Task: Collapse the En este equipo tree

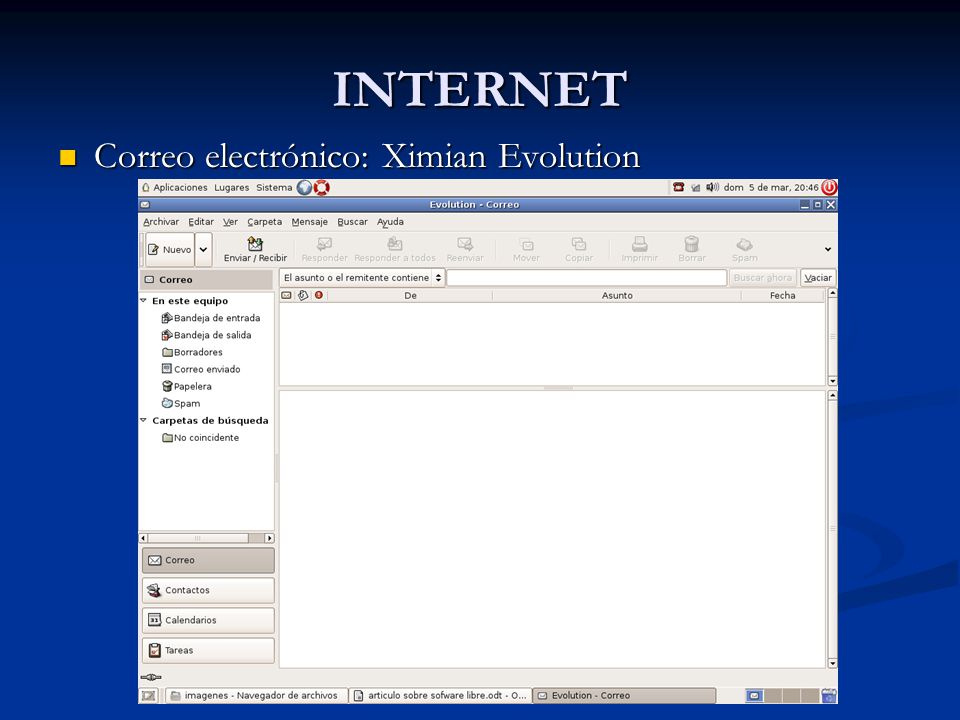Action: (x=143, y=301)
